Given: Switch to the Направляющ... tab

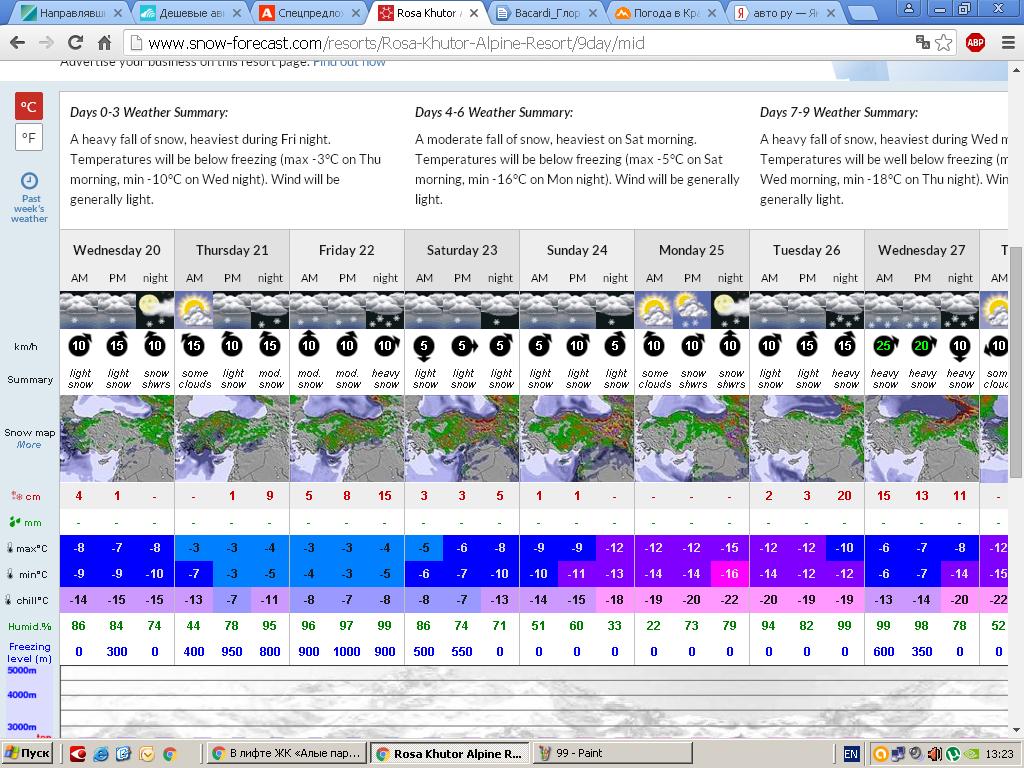Looking at the screenshot, I should 72,12.
